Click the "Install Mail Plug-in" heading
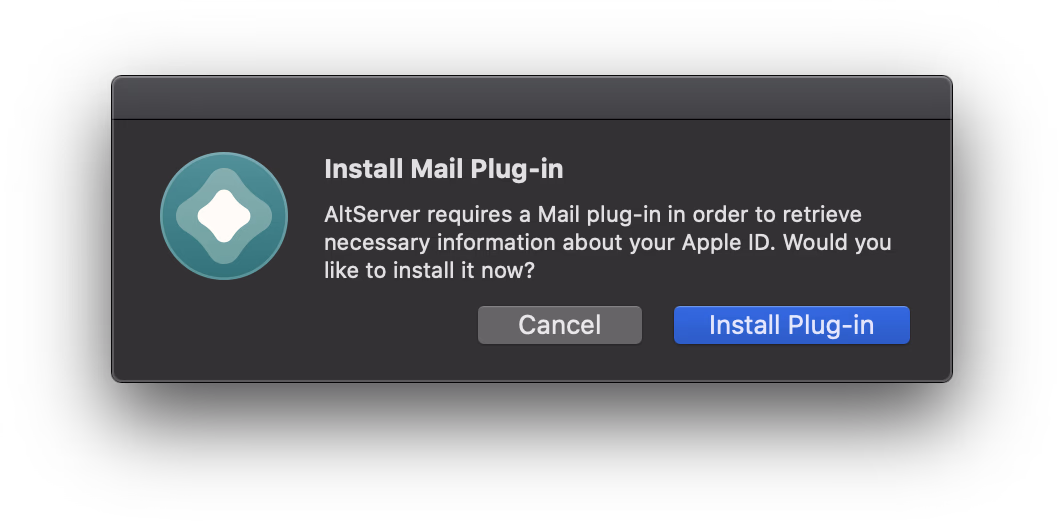 click(443, 169)
